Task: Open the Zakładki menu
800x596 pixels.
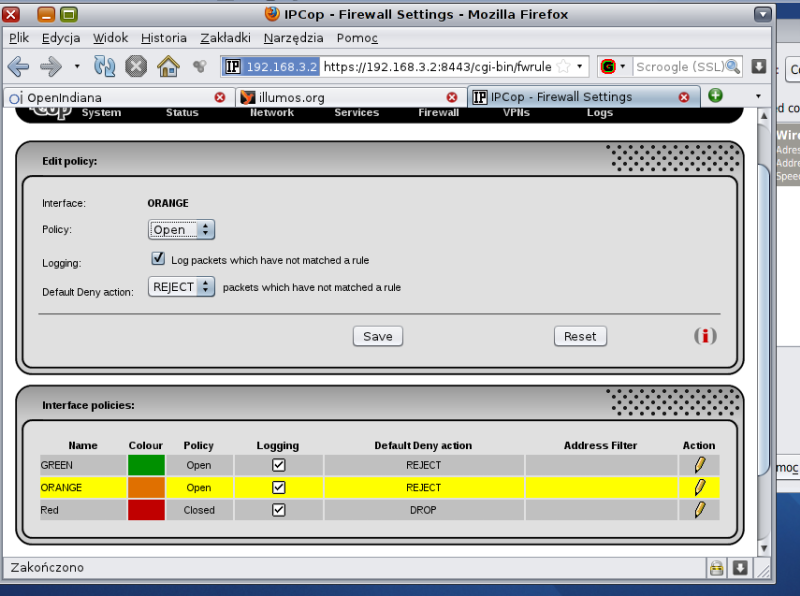Action: [225, 38]
